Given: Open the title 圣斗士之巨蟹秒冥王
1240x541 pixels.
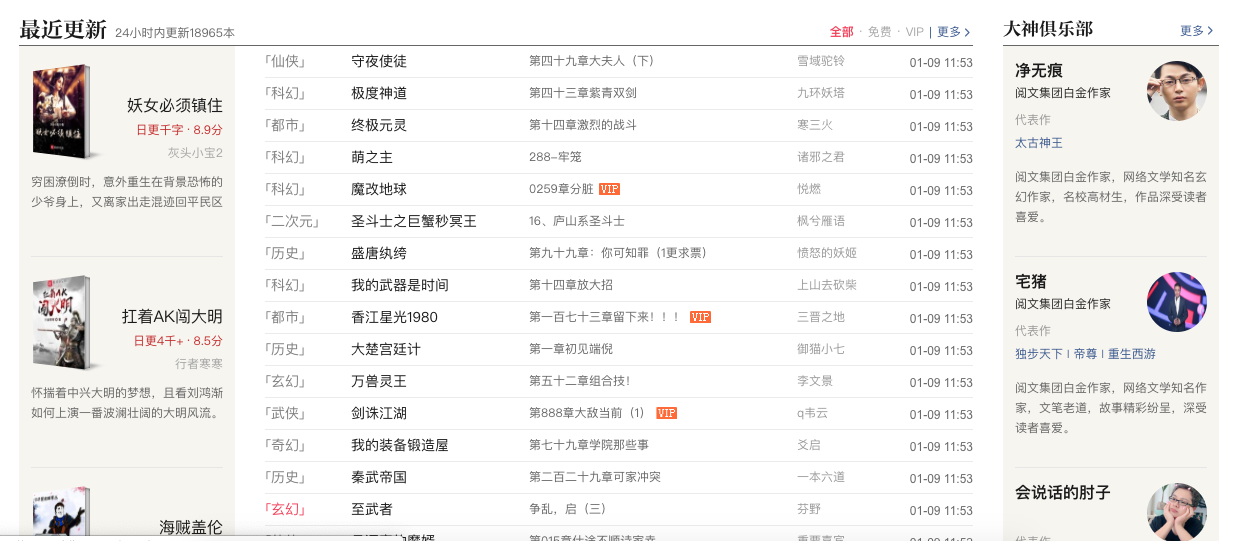Looking at the screenshot, I should [413, 221].
